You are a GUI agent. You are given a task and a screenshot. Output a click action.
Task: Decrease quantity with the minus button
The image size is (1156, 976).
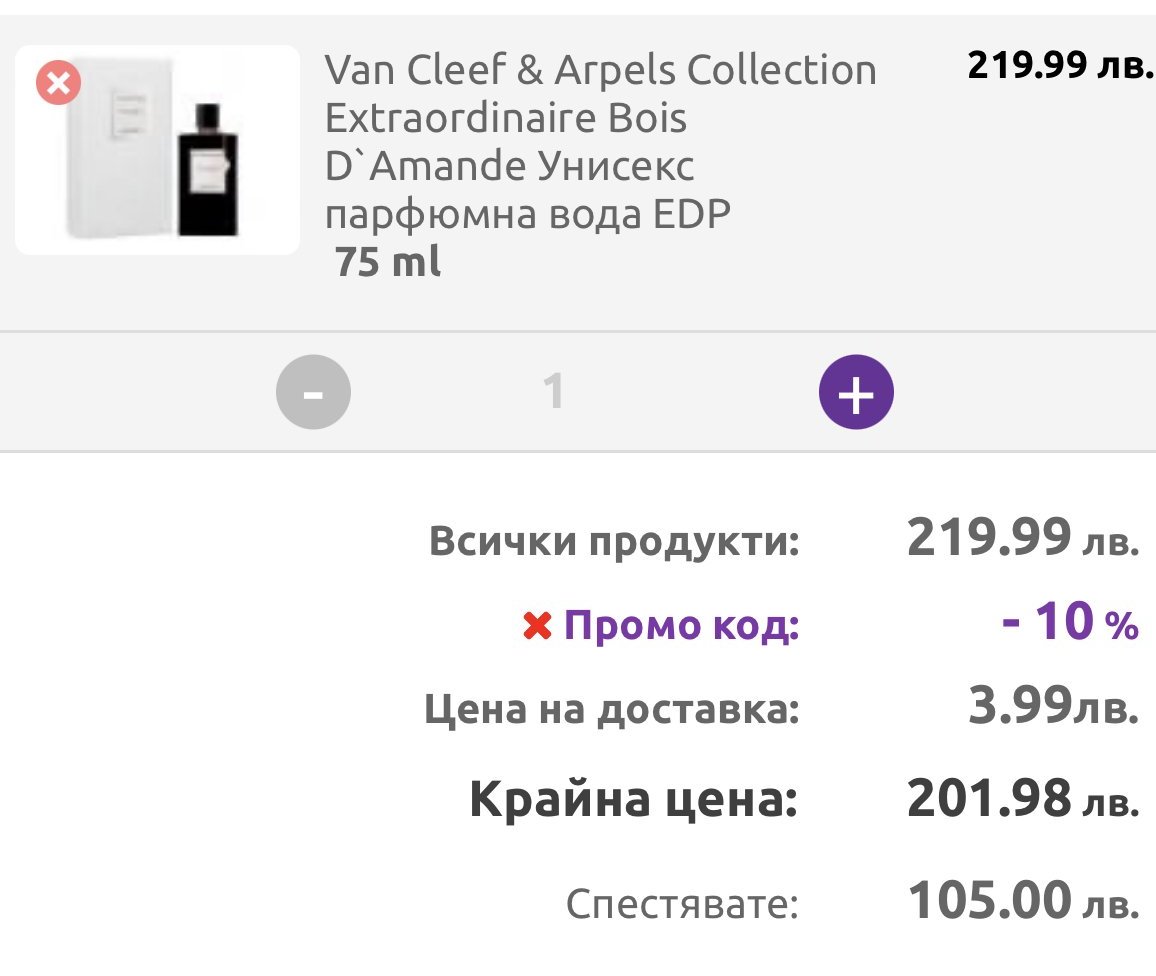(x=313, y=392)
